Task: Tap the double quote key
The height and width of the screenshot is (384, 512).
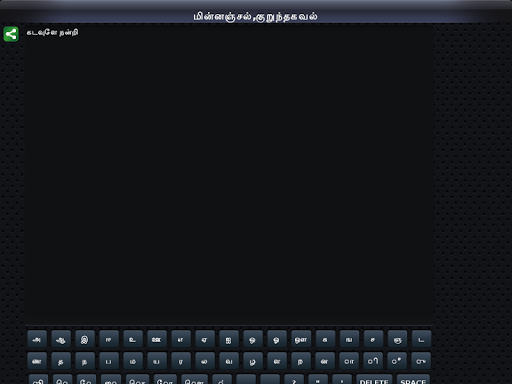Action: pos(318,379)
